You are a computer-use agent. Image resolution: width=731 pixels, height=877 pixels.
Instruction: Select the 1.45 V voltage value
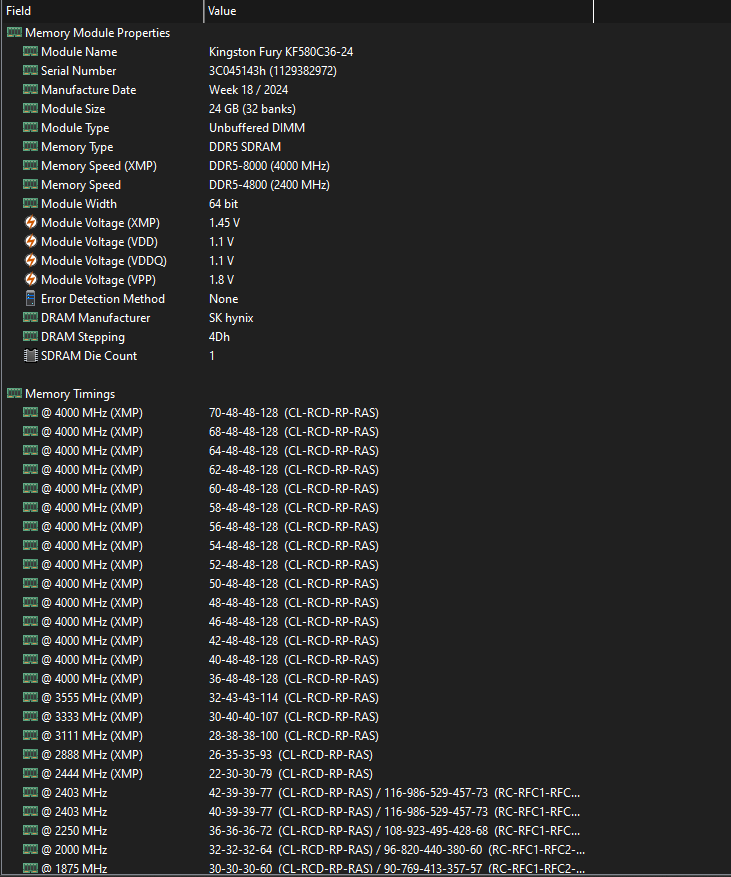coord(224,223)
